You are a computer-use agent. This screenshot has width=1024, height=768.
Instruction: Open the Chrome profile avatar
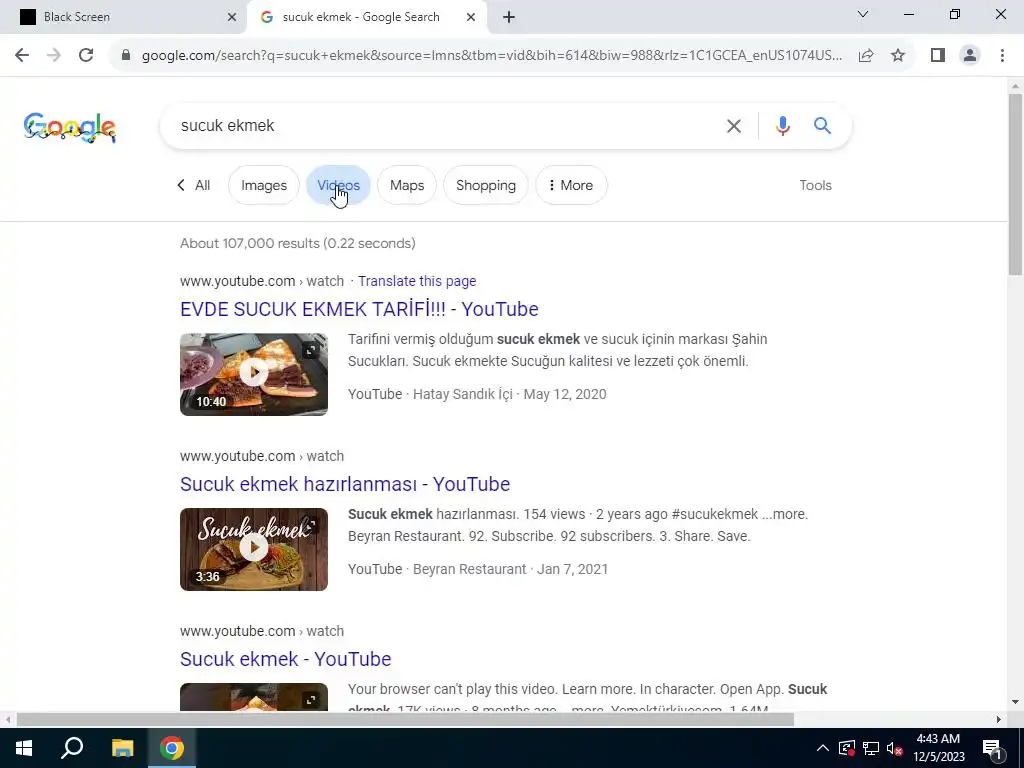click(970, 55)
